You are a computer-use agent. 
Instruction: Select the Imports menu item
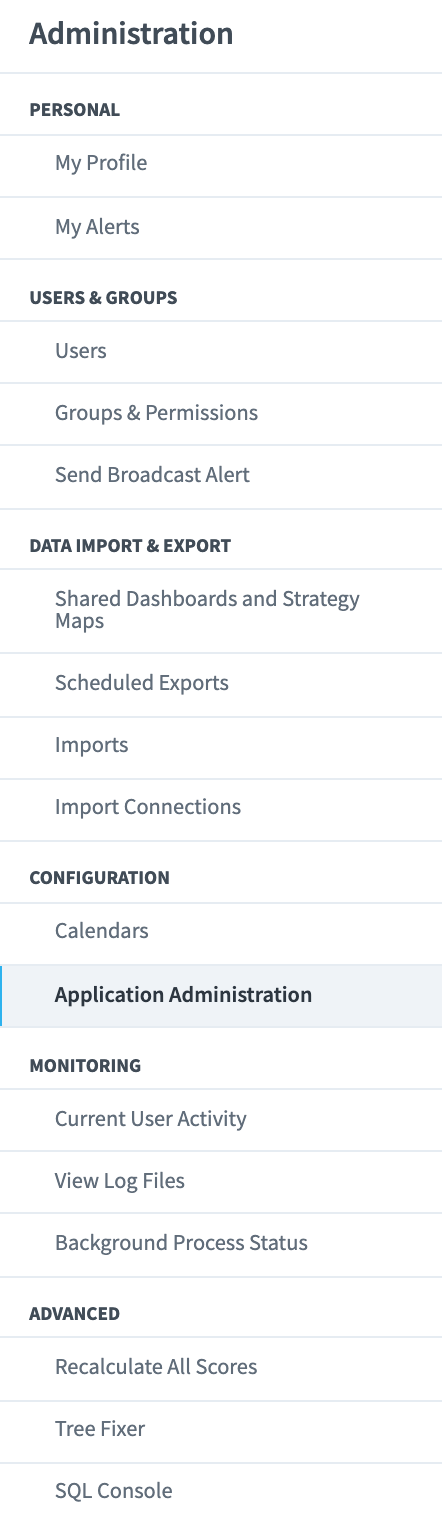pos(221,745)
